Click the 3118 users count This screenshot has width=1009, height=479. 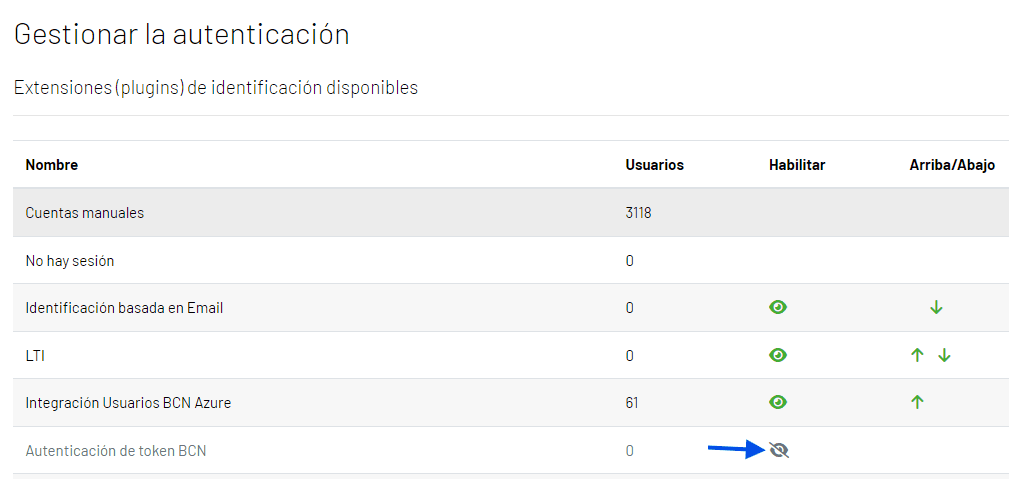(638, 213)
